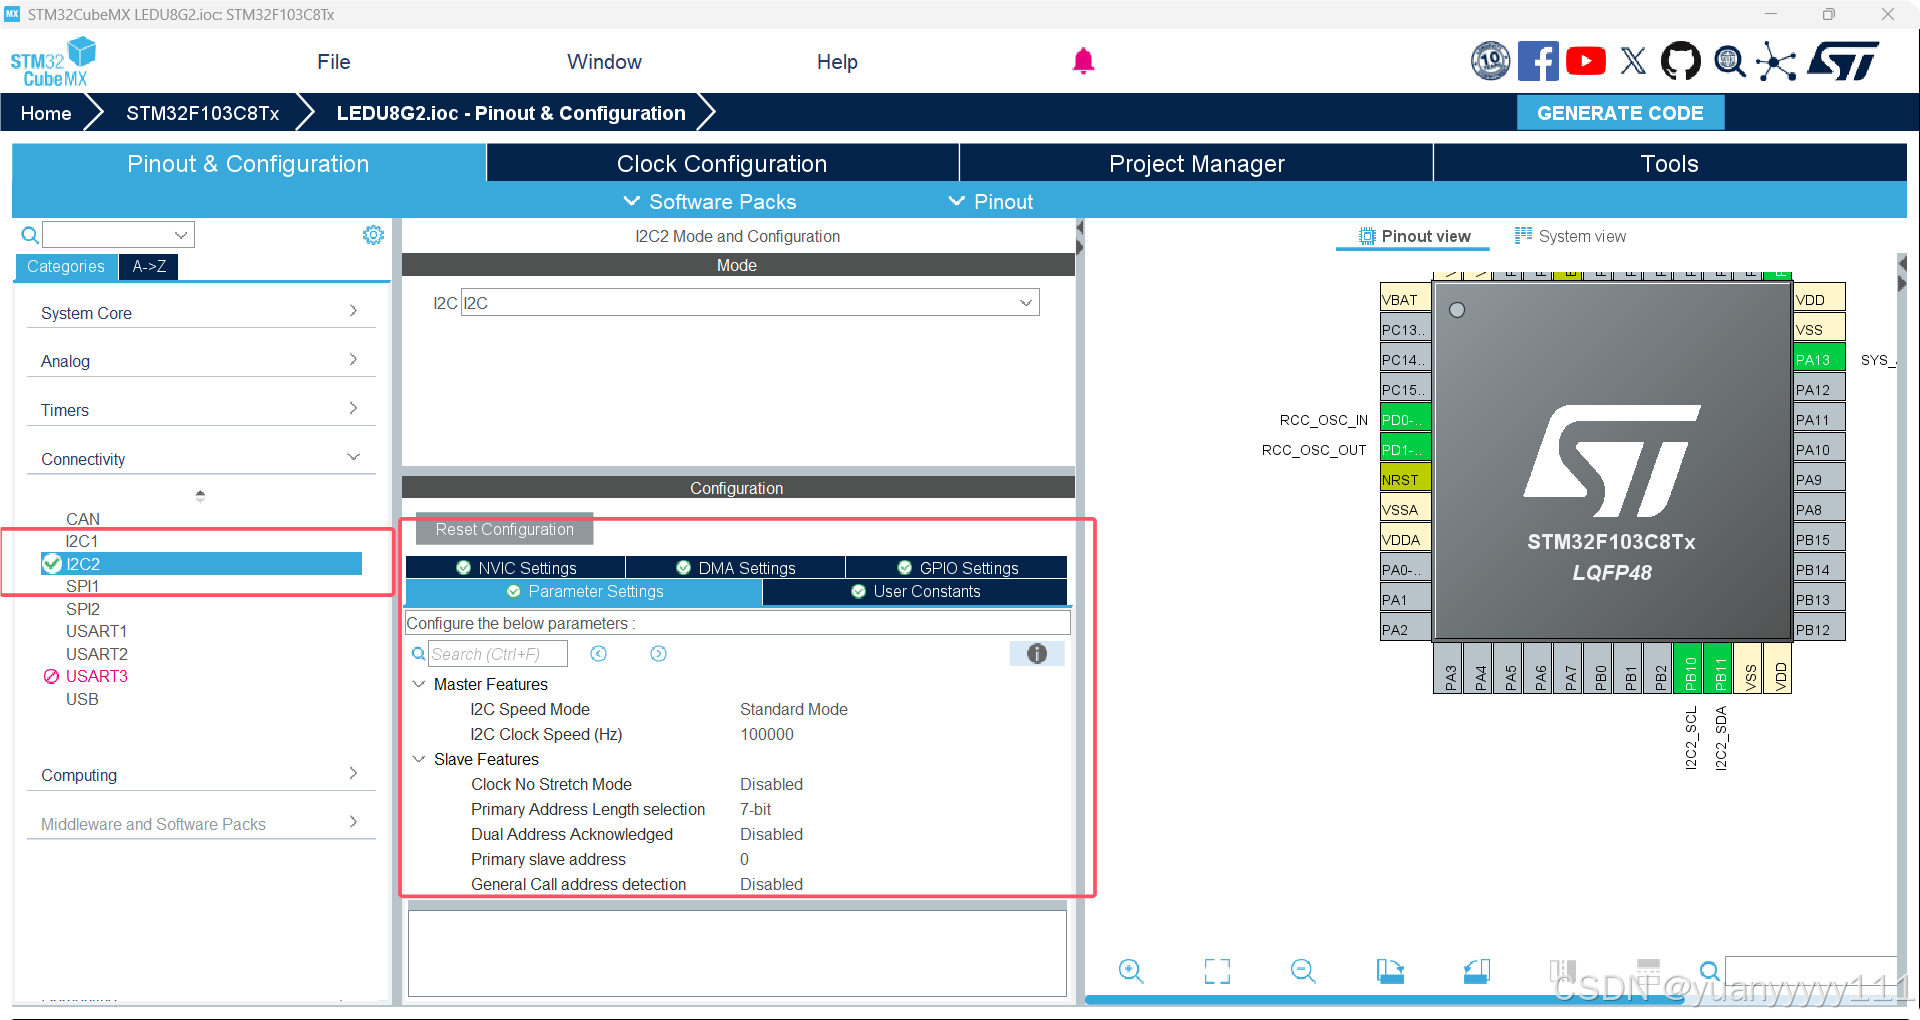Click the green check next to I2C2
This screenshot has height=1020, width=1920.
(x=52, y=564)
